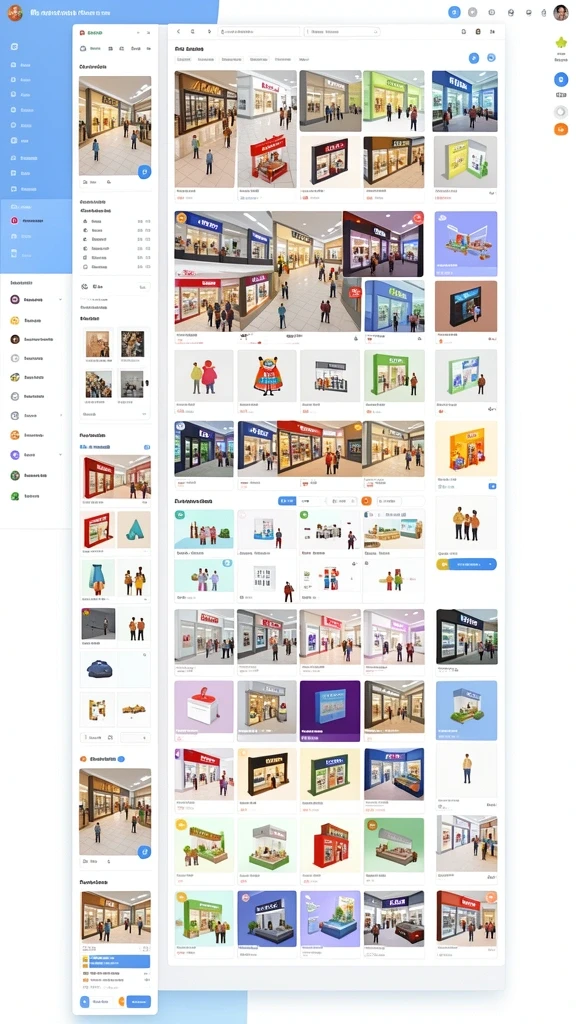The image size is (576, 1024).
Task: Select the brown icon item in the white sidebar list
Action: coord(14,340)
